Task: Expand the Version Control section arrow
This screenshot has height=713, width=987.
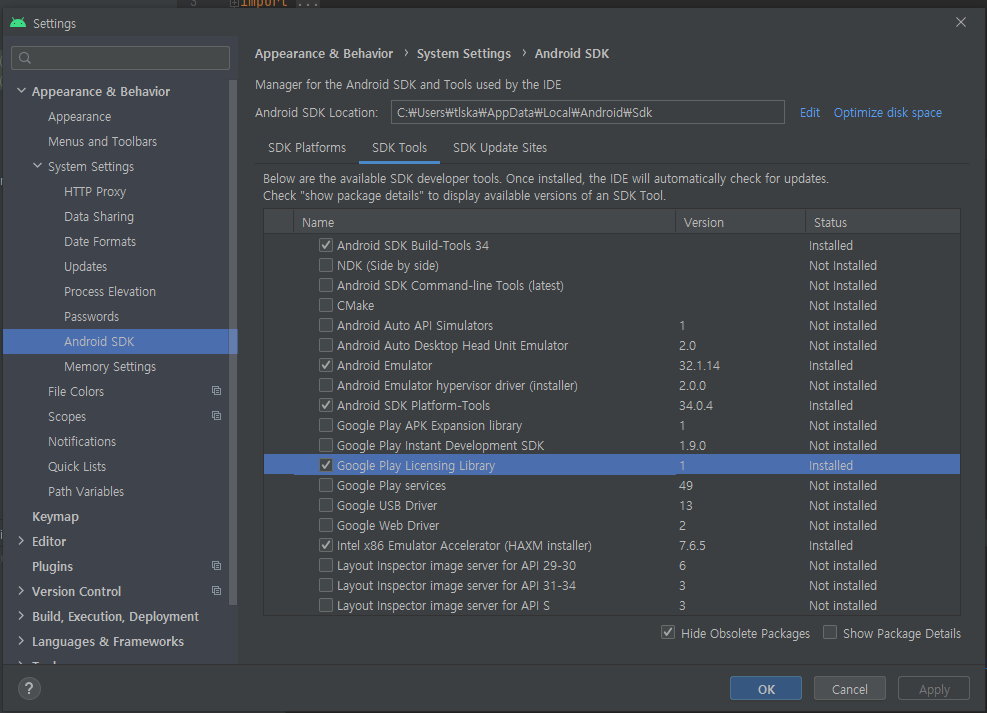Action: [x=21, y=591]
